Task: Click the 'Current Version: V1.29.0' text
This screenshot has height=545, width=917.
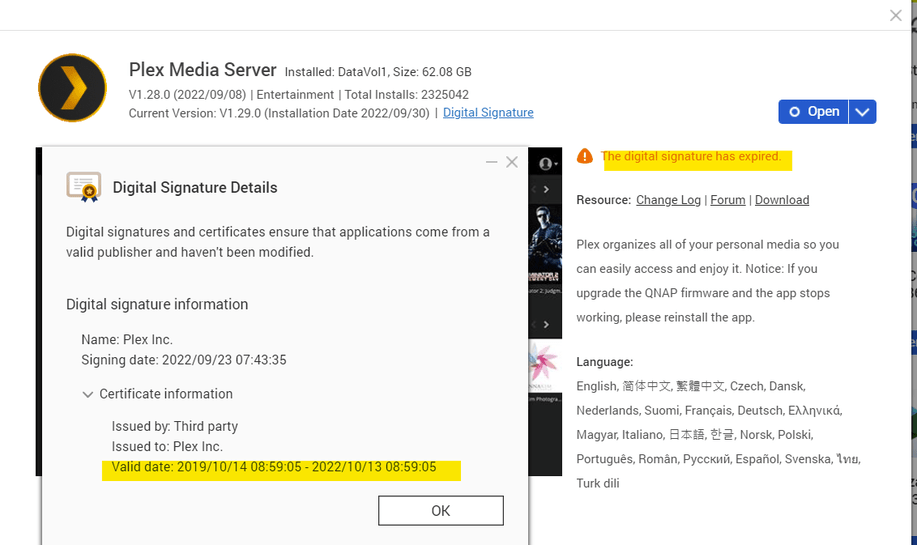Action: [x=195, y=113]
